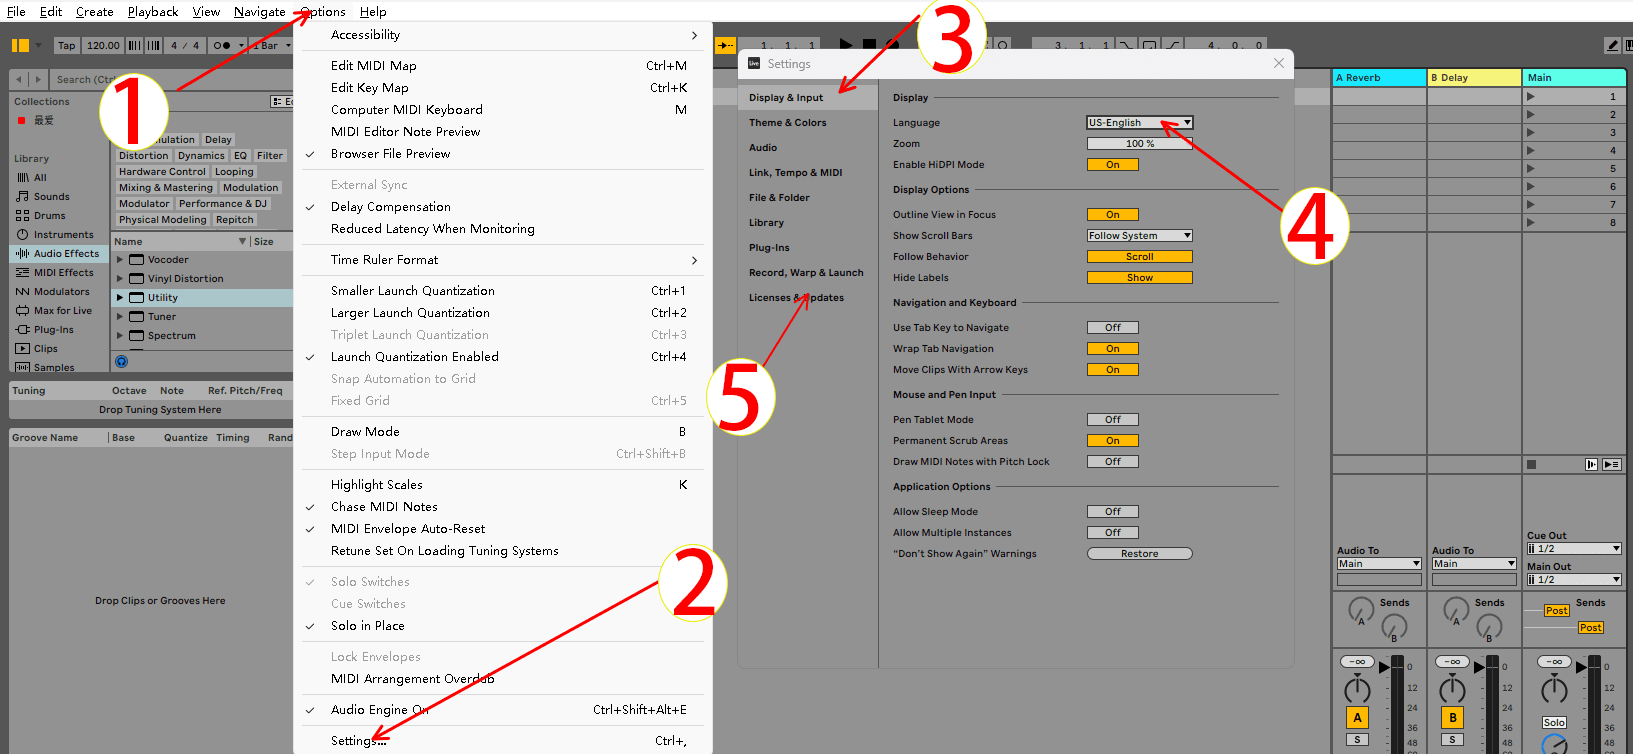Toggle Wrap Tab Navigation switch
This screenshot has height=754, width=1635.
(x=1113, y=349)
